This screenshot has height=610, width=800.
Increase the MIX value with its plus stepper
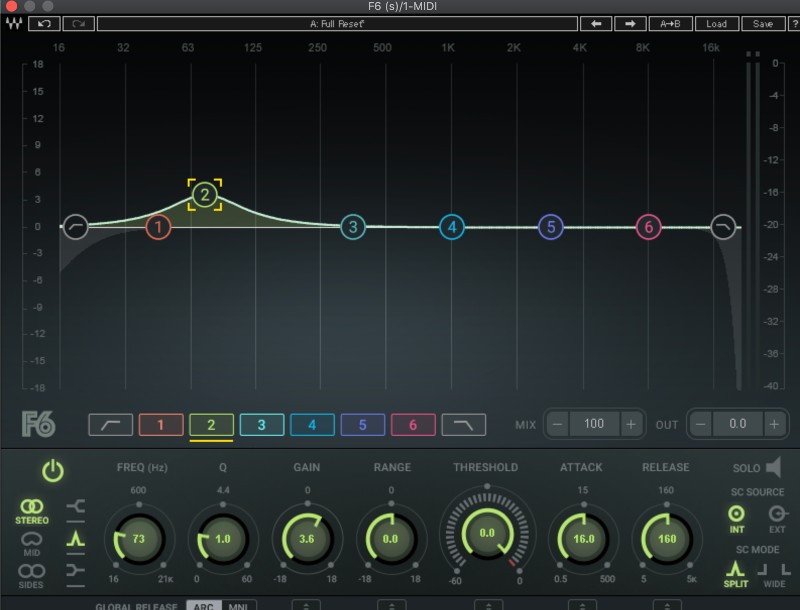(631, 424)
